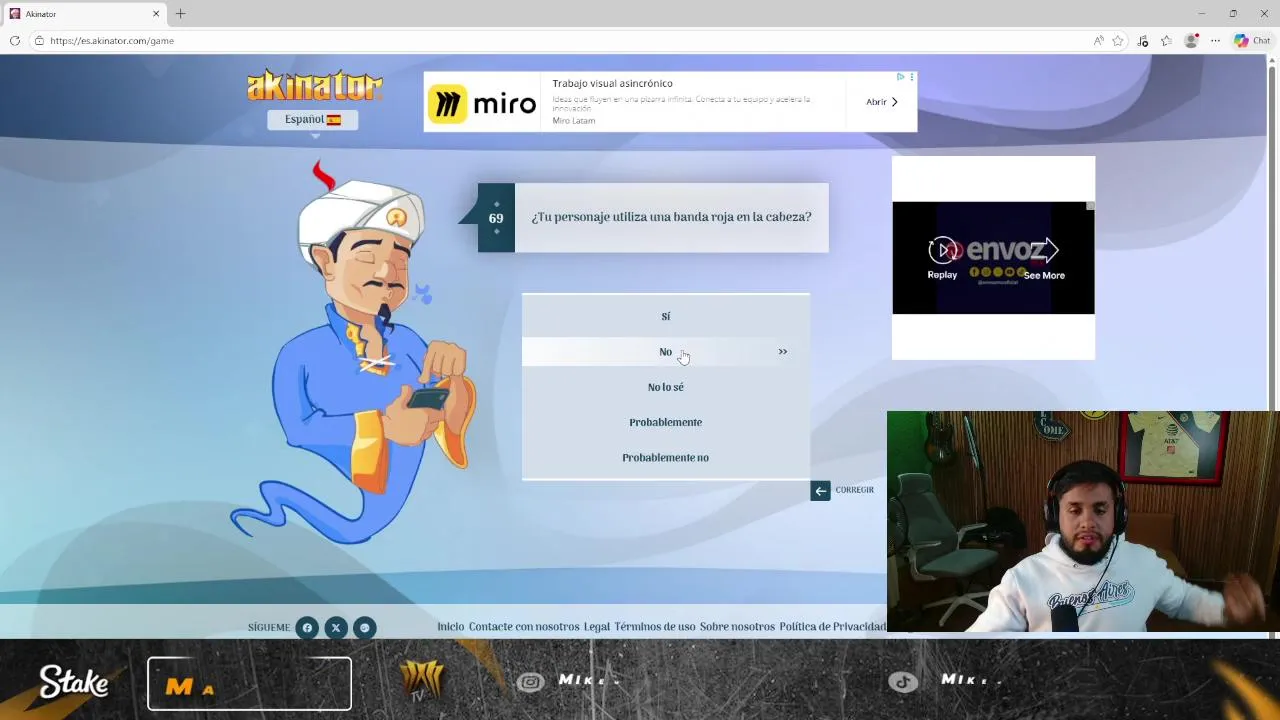Viewport: 1280px width, 720px height.
Task: Click the SÍGUEME label
Action: click(x=269, y=628)
